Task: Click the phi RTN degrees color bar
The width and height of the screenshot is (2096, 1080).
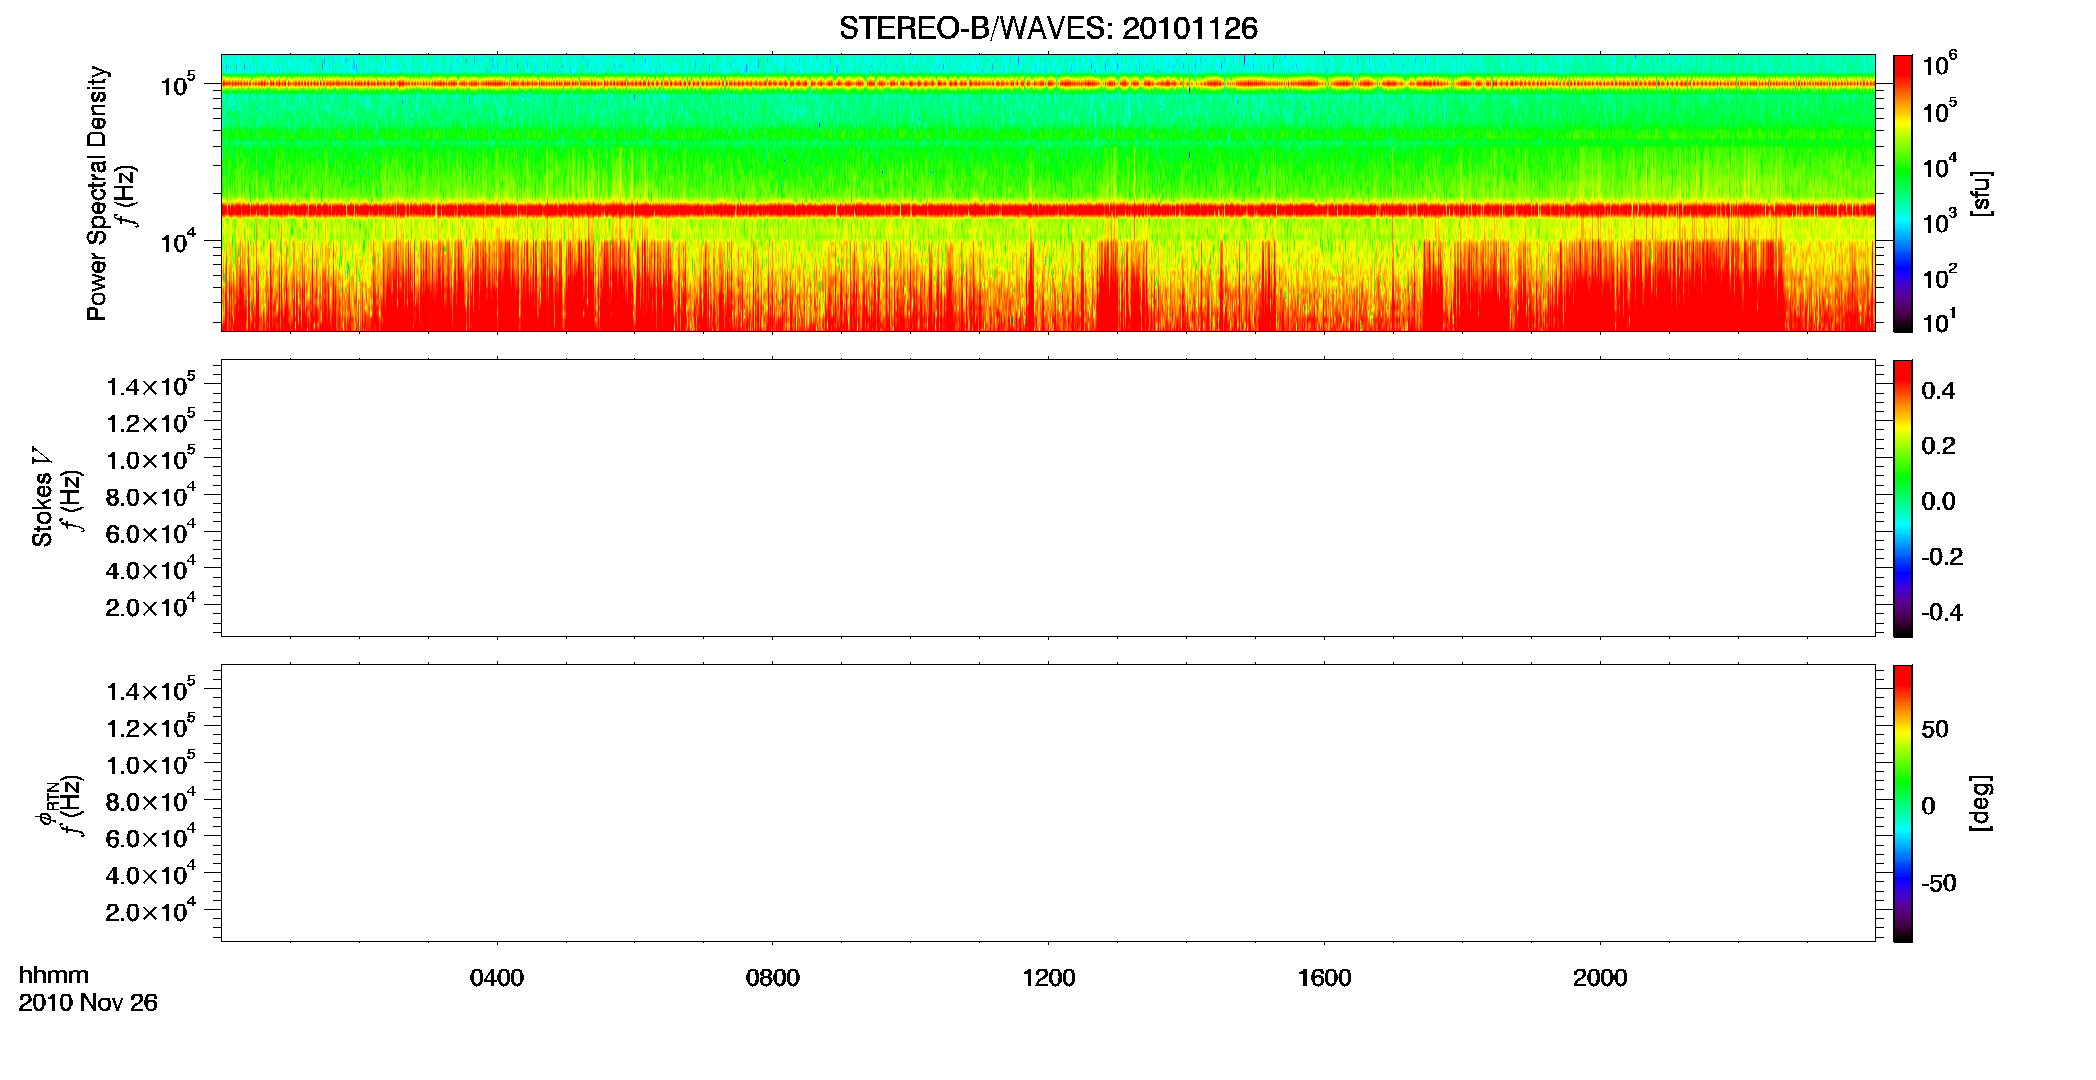Action: click(1903, 803)
